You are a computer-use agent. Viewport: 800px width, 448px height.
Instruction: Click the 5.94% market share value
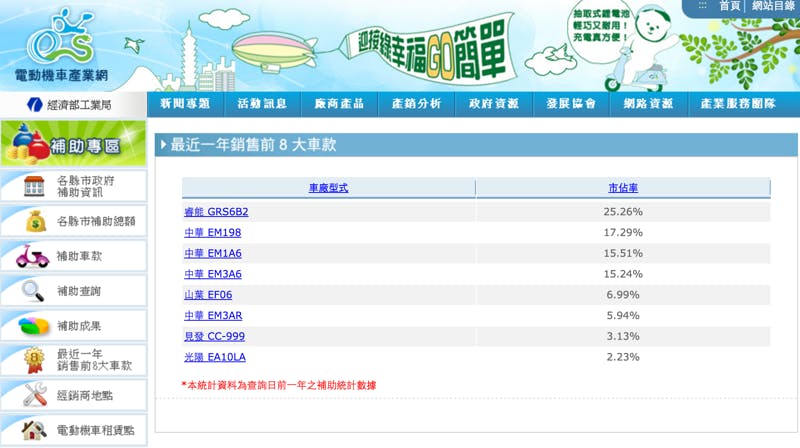click(x=623, y=316)
